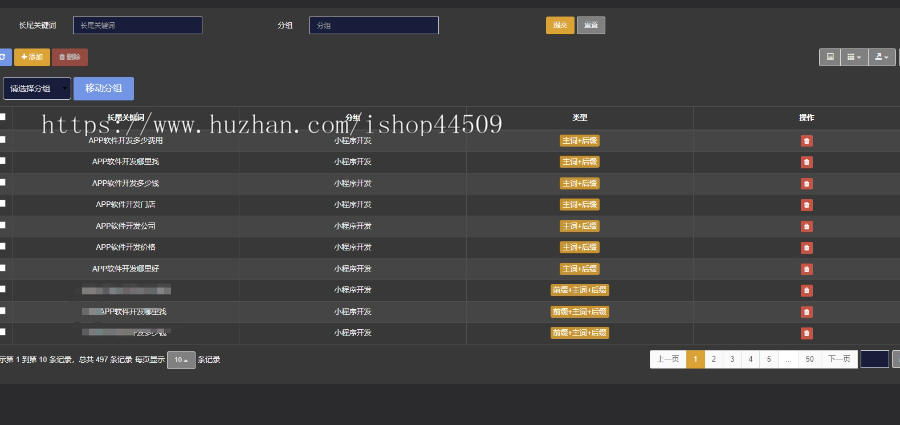Go to pagination page 5
This screenshot has width=900, height=425.
(769, 359)
